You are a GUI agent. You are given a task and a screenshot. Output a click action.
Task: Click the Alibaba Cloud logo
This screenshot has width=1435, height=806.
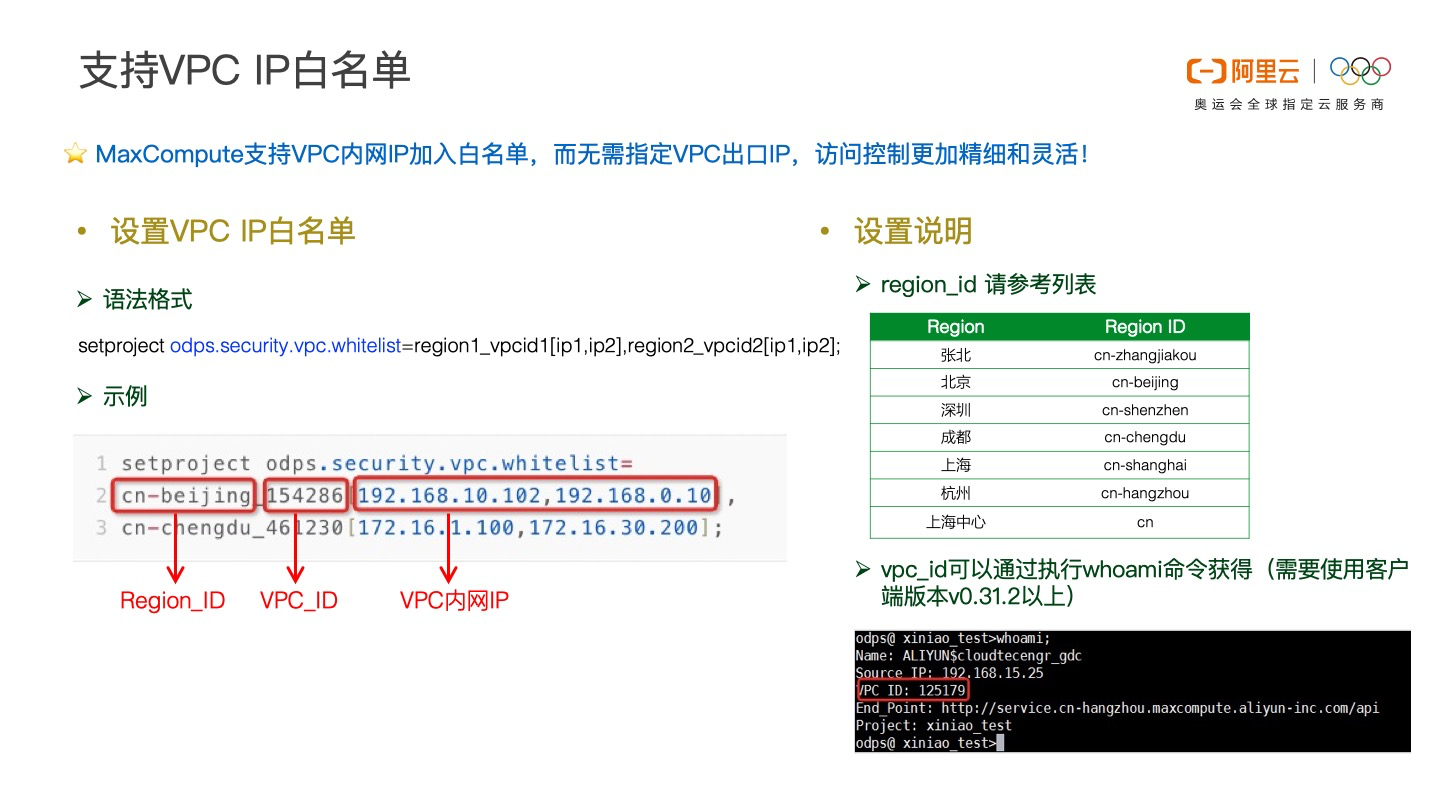pos(1243,71)
